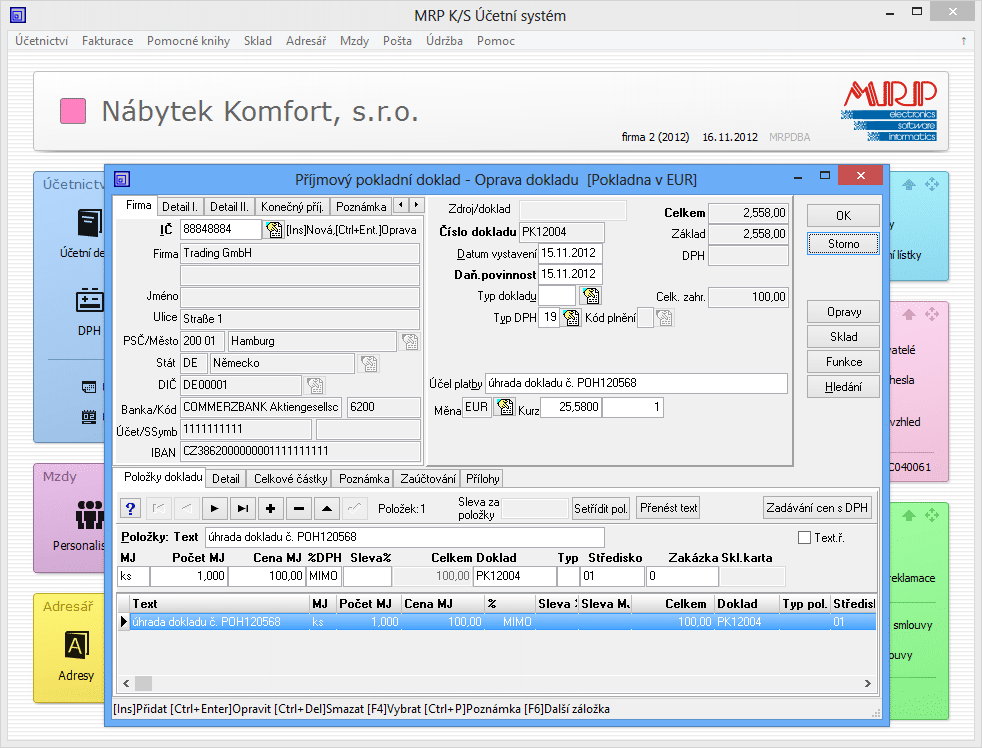The height and width of the screenshot is (748, 982).
Task: Click the greyed confirm checkmark icon
Action: point(354,509)
